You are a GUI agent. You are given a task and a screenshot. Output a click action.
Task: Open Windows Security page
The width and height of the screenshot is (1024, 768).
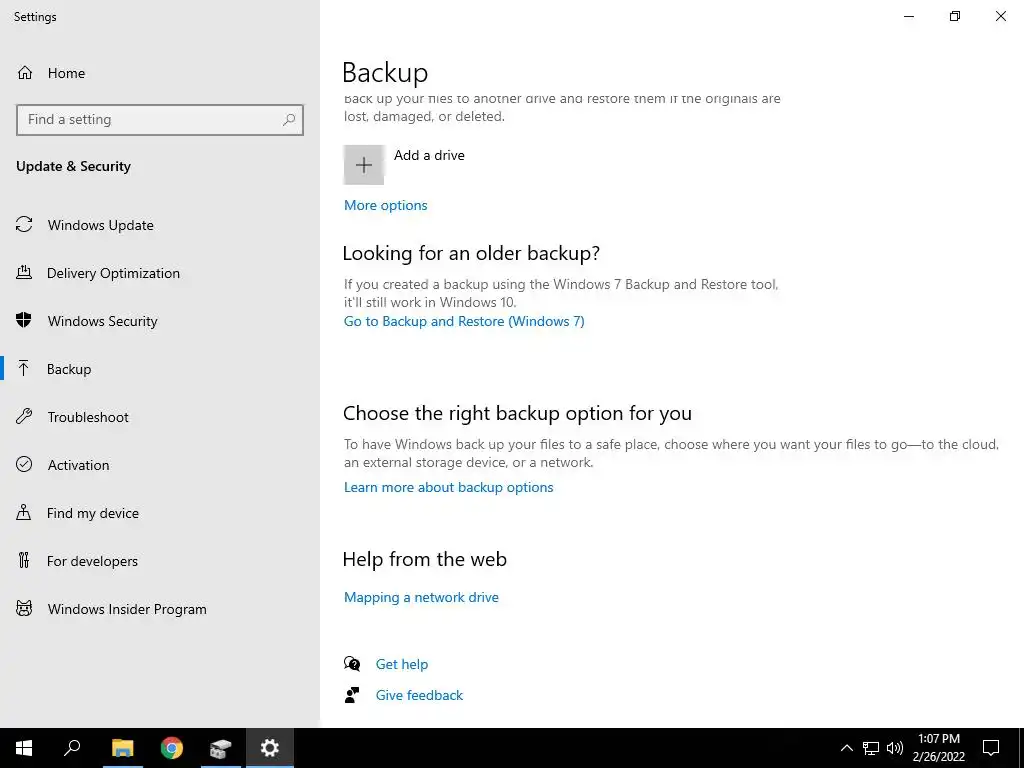pyautogui.click(x=103, y=321)
